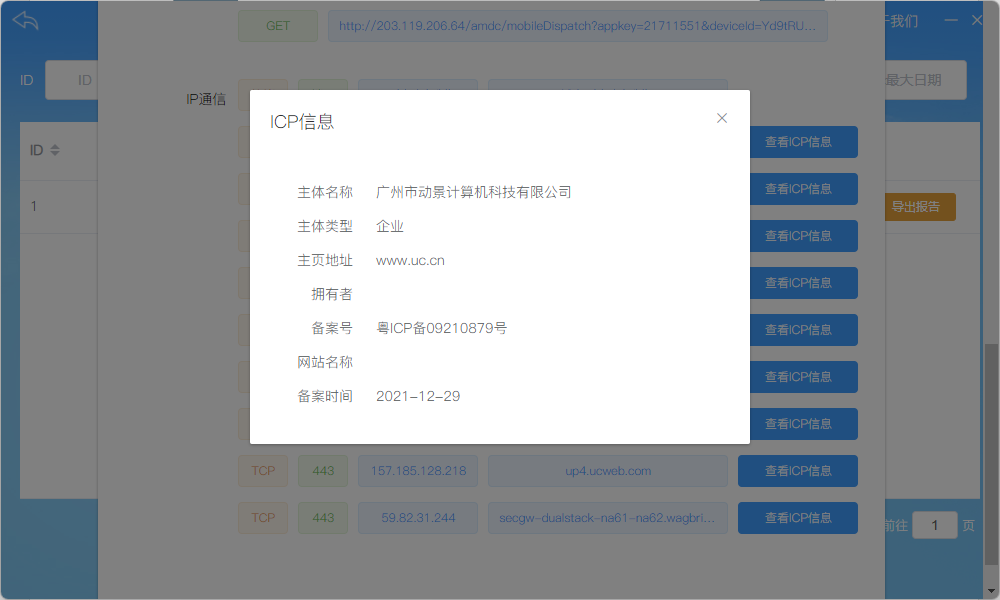Open the 最大日期 date field
Screen dimensions: 1000x600
pyautogui.click(x=925, y=80)
